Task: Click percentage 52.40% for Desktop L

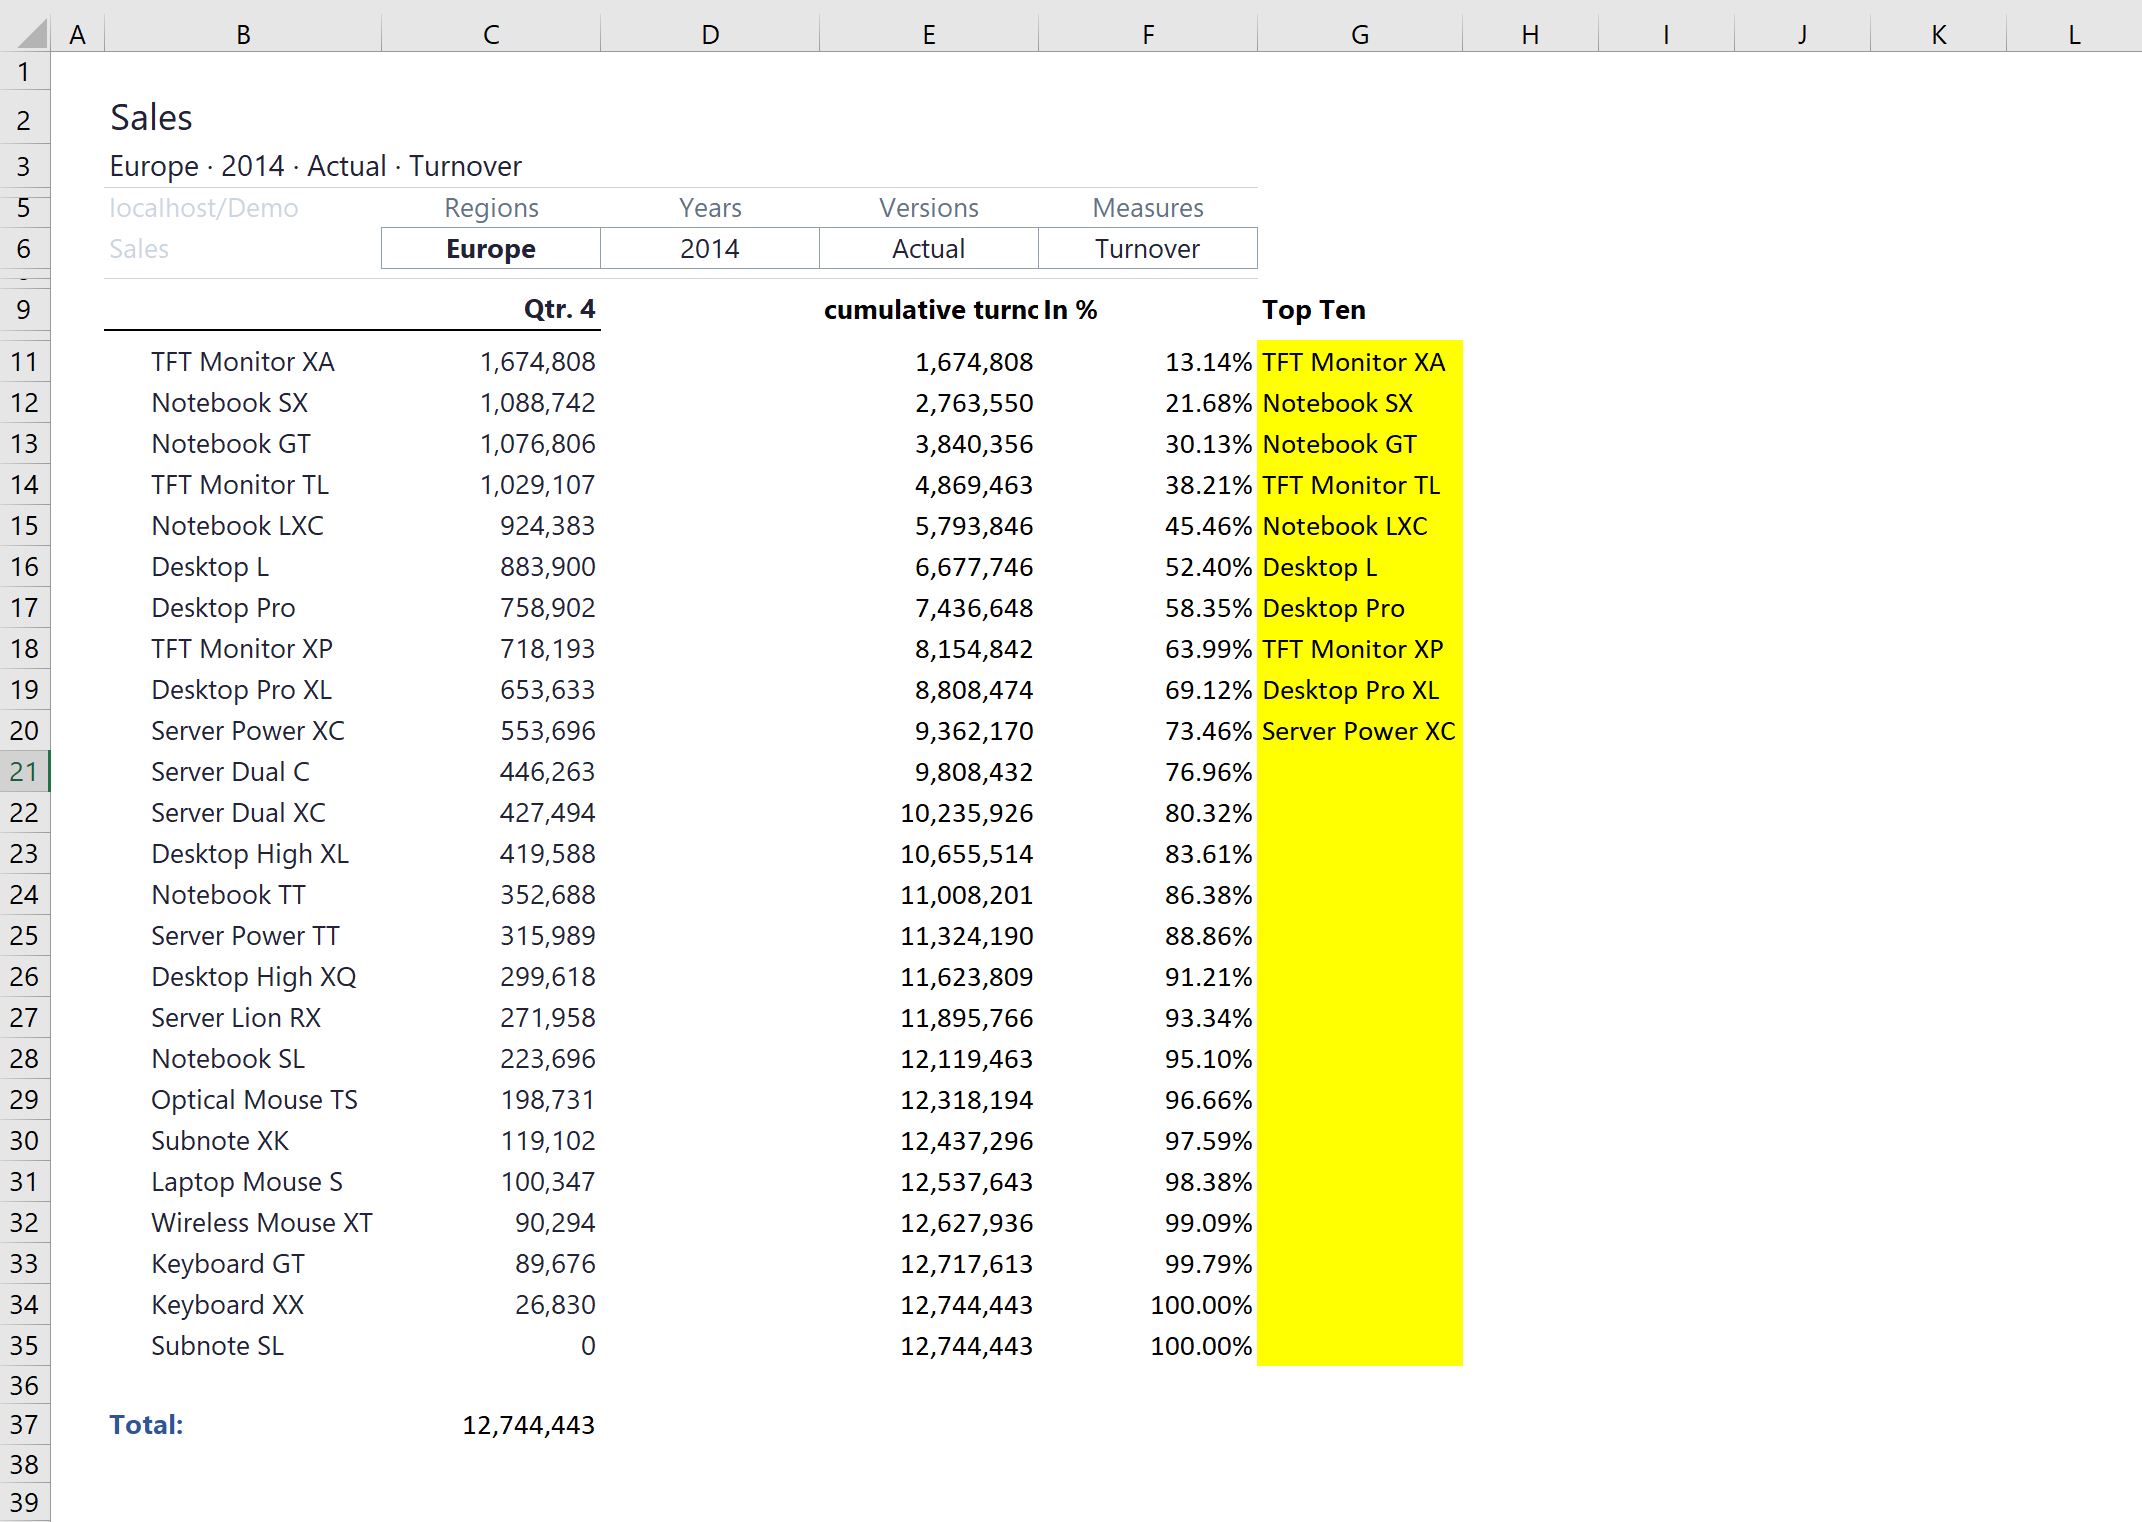Action: click(1208, 567)
